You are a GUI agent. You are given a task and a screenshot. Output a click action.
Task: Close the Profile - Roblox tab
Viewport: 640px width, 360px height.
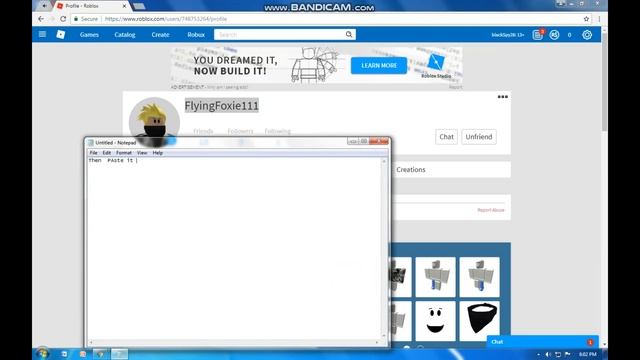(x=124, y=6)
